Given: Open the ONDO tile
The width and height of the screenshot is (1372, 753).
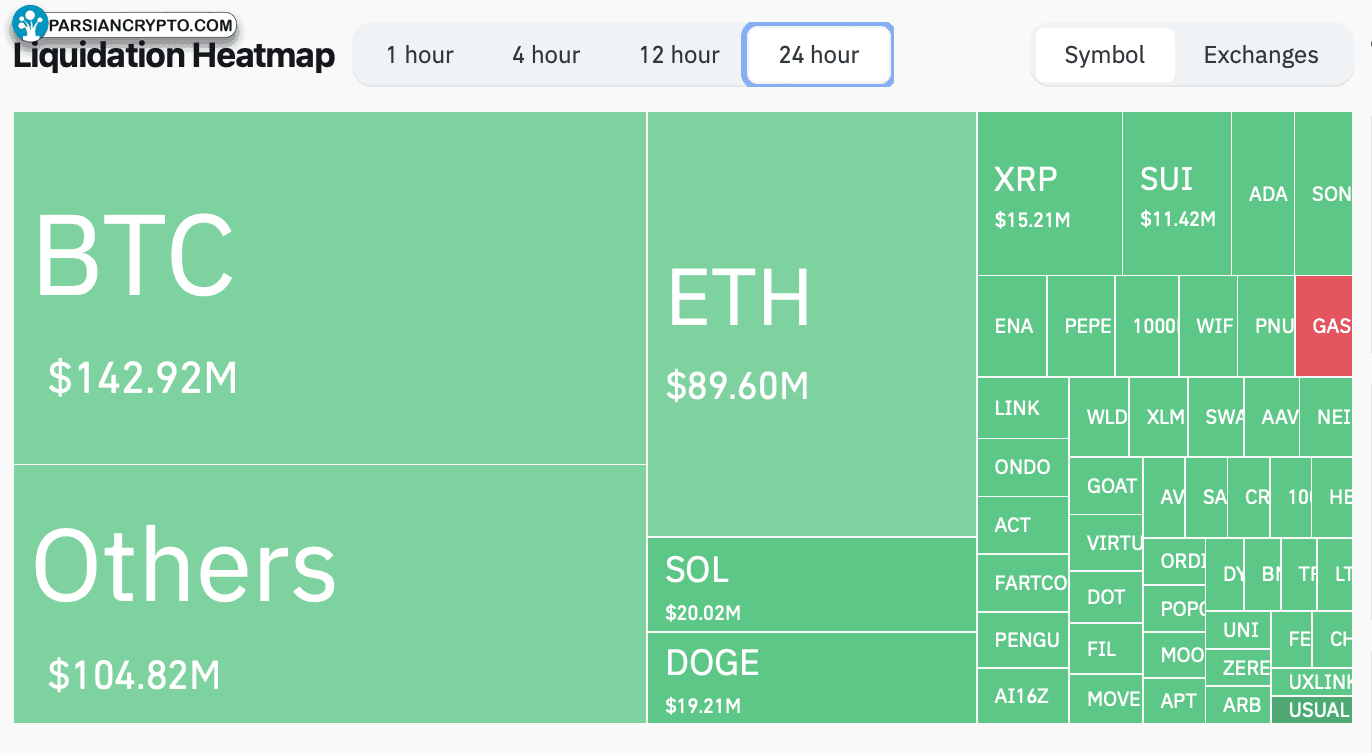Looking at the screenshot, I should click(1023, 467).
